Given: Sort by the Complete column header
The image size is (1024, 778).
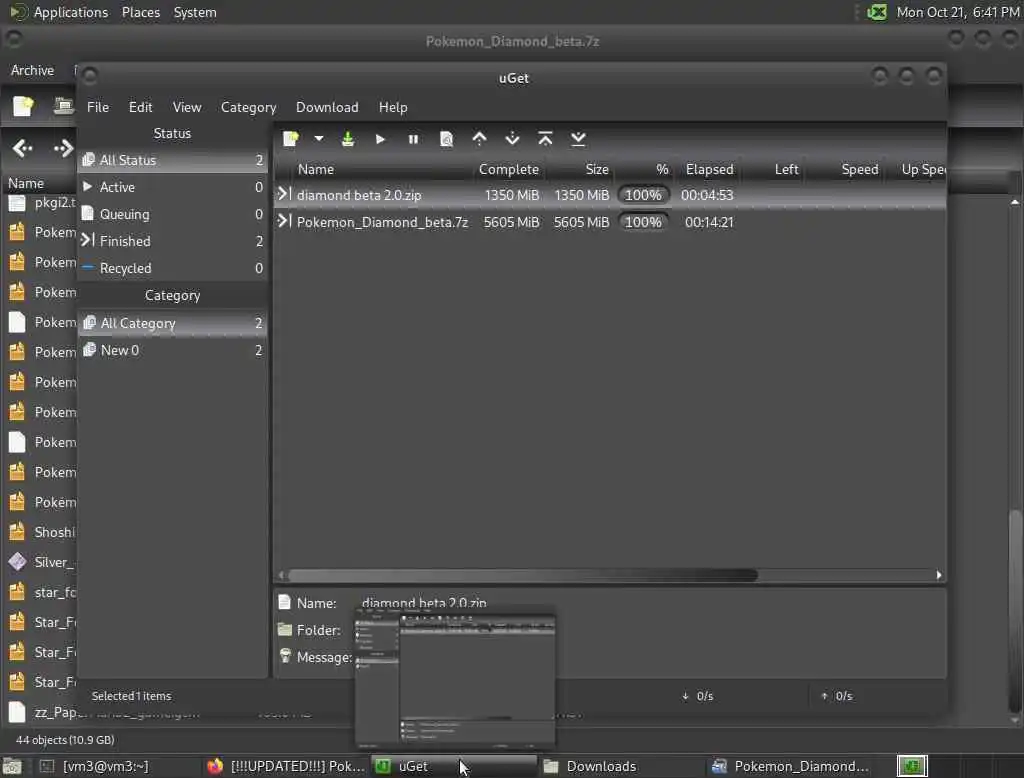Looking at the screenshot, I should click(x=509, y=169).
